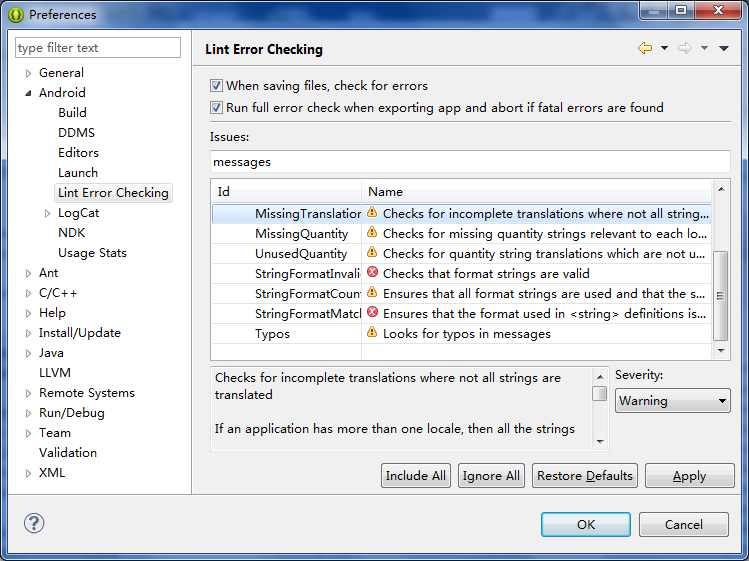
Task: Click the warning icon of MissingQuantity row
Action: point(372,233)
